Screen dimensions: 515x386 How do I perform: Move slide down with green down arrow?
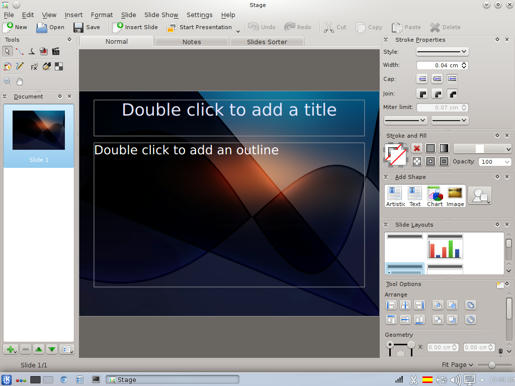click(x=52, y=349)
